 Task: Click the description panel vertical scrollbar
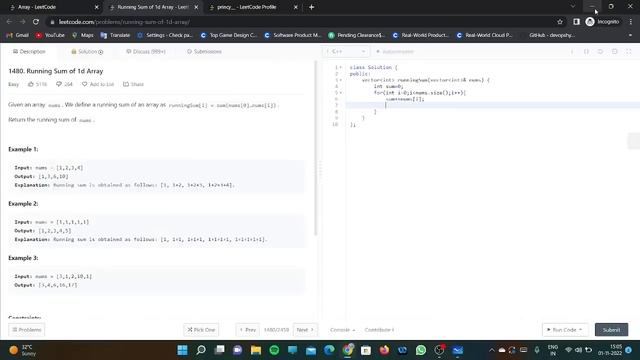pyautogui.click(x=316, y=148)
